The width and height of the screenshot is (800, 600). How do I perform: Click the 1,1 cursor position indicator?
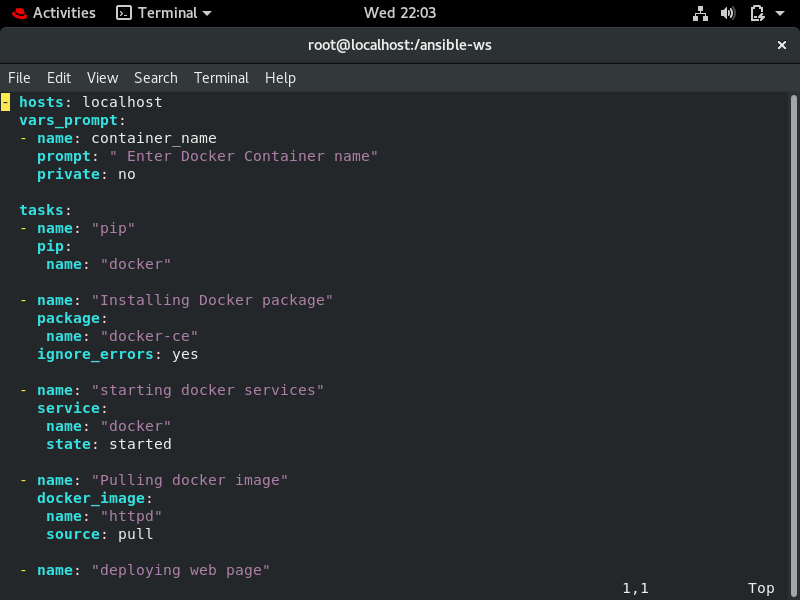pyautogui.click(x=635, y=588)
